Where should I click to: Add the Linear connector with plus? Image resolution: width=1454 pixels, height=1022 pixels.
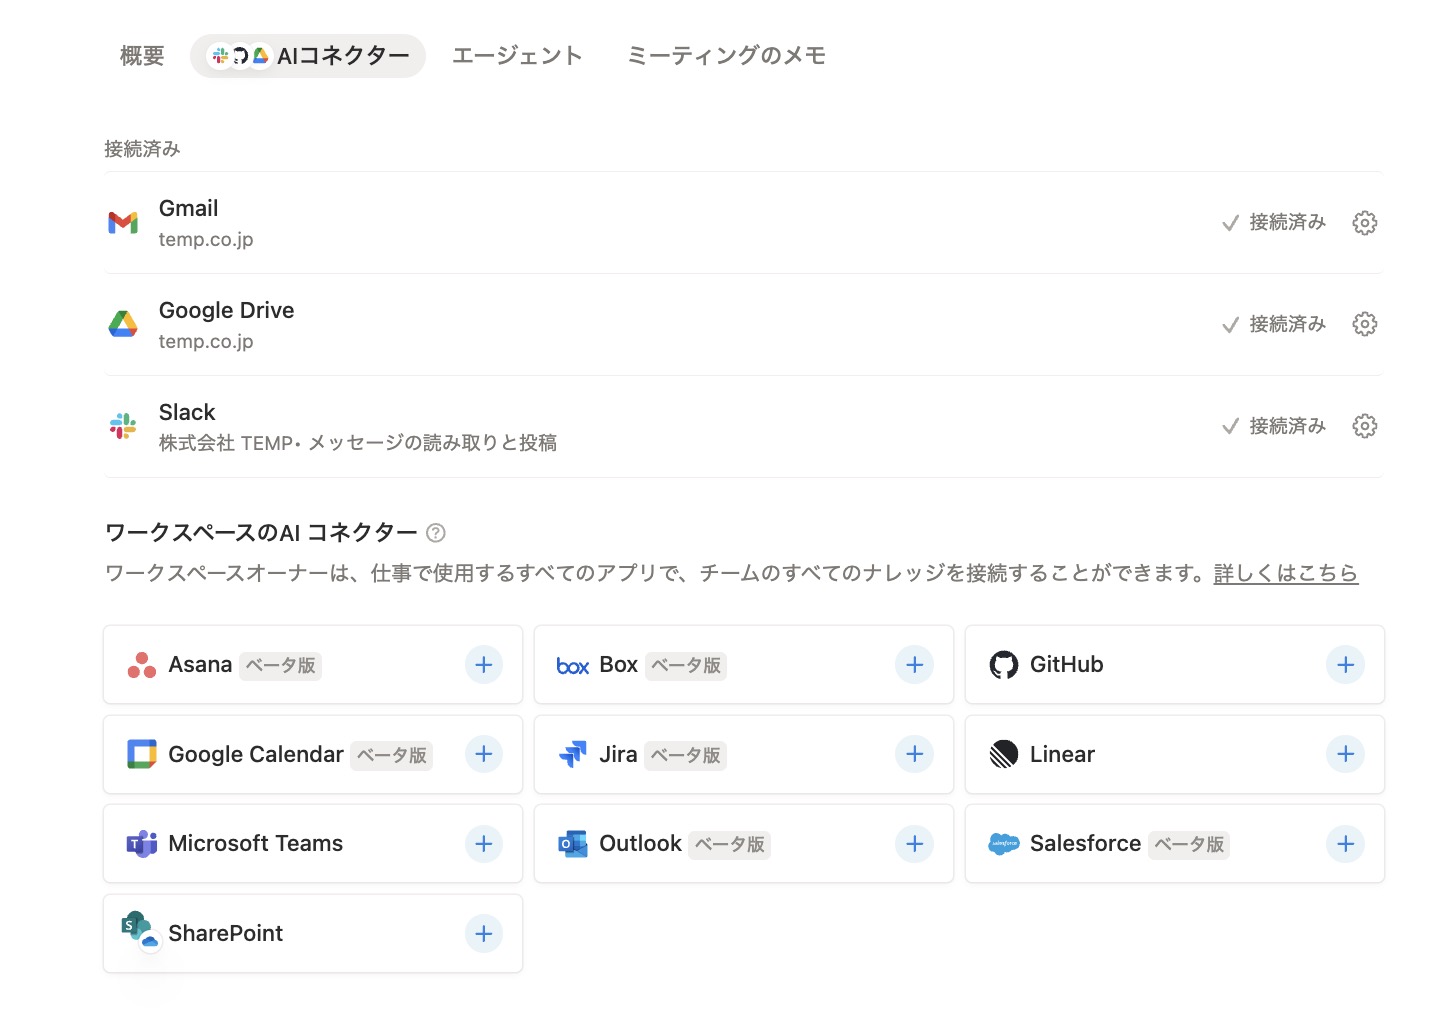pyautogui.click(x=1345, y=754)
